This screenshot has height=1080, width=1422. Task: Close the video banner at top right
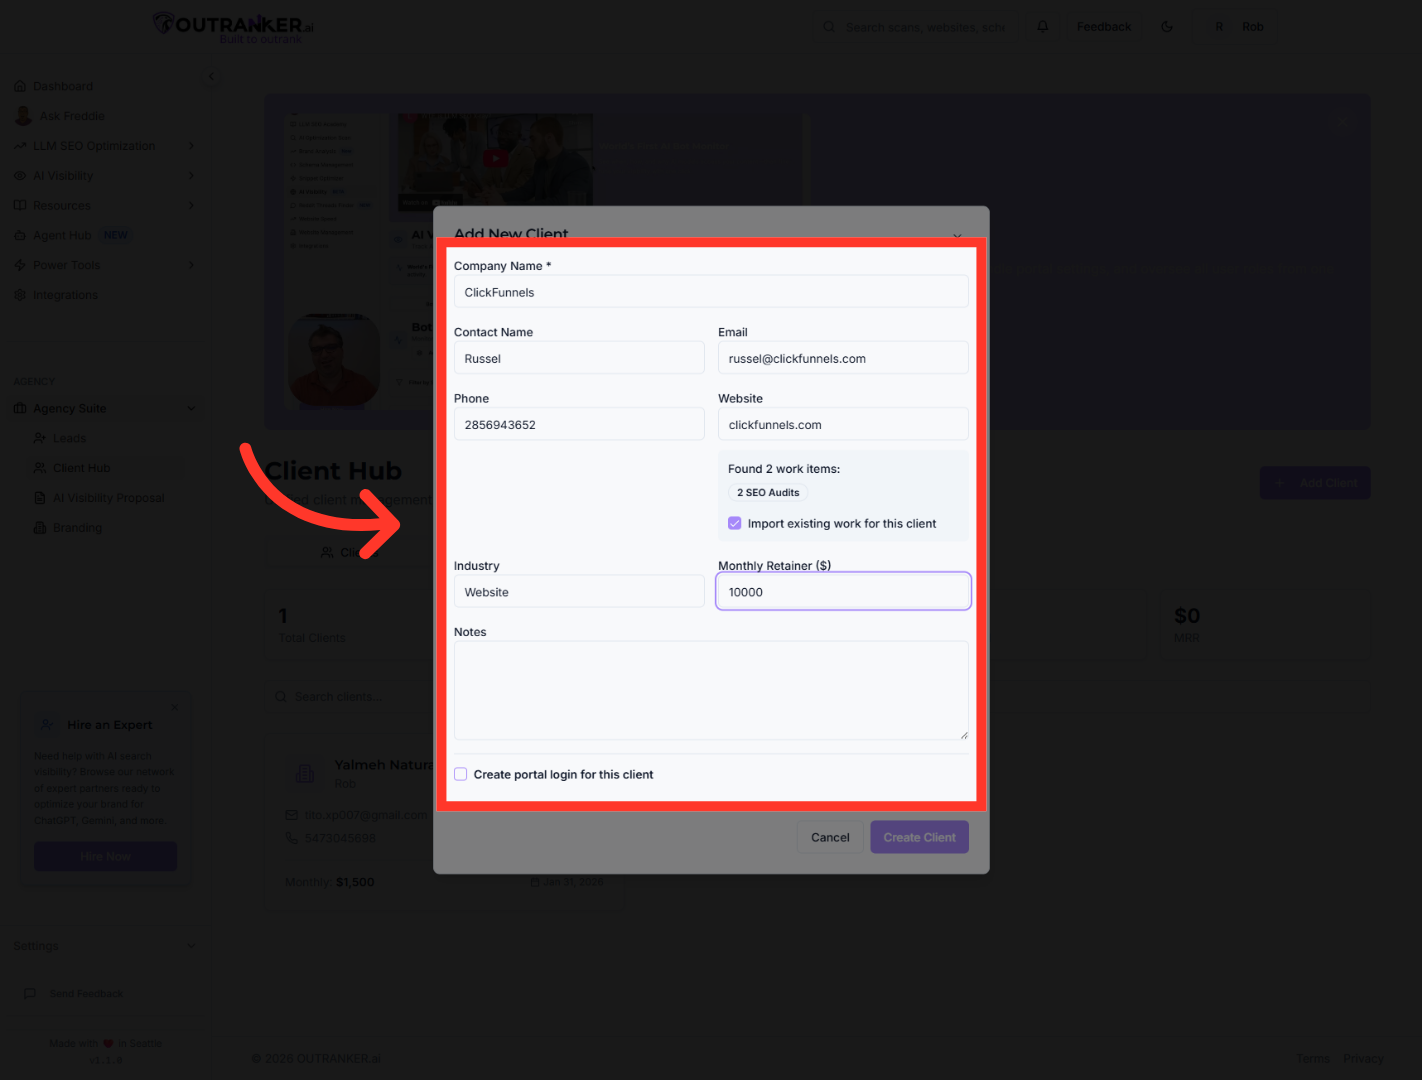click(1343, 121)
